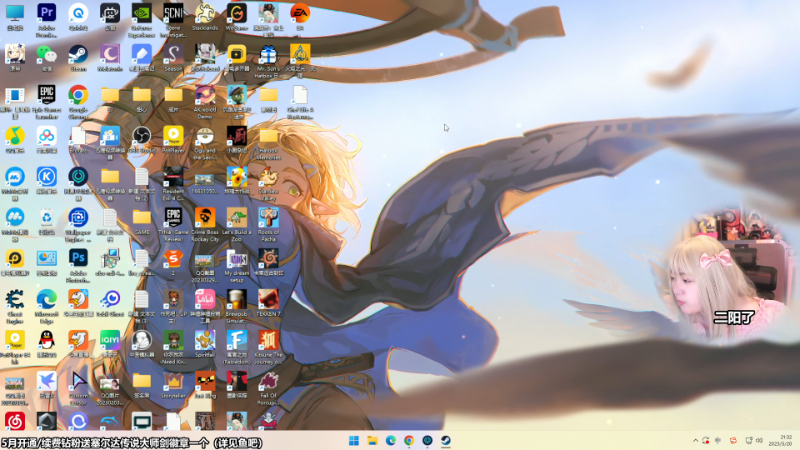Open NetEase Cloud Music shortcut
800x450 pixels.
point(15,421)
